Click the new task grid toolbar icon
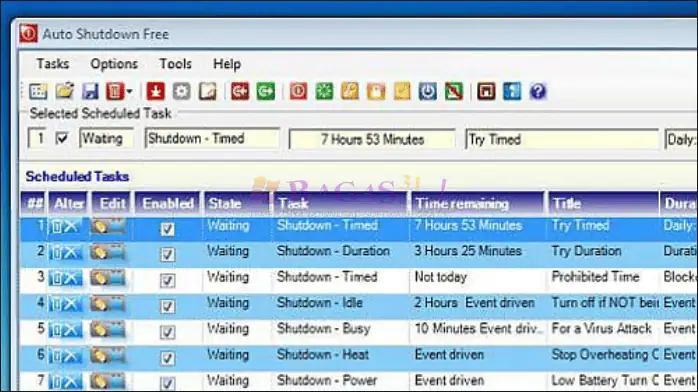The width and height of the screenshot is (698, 392). 38,91
